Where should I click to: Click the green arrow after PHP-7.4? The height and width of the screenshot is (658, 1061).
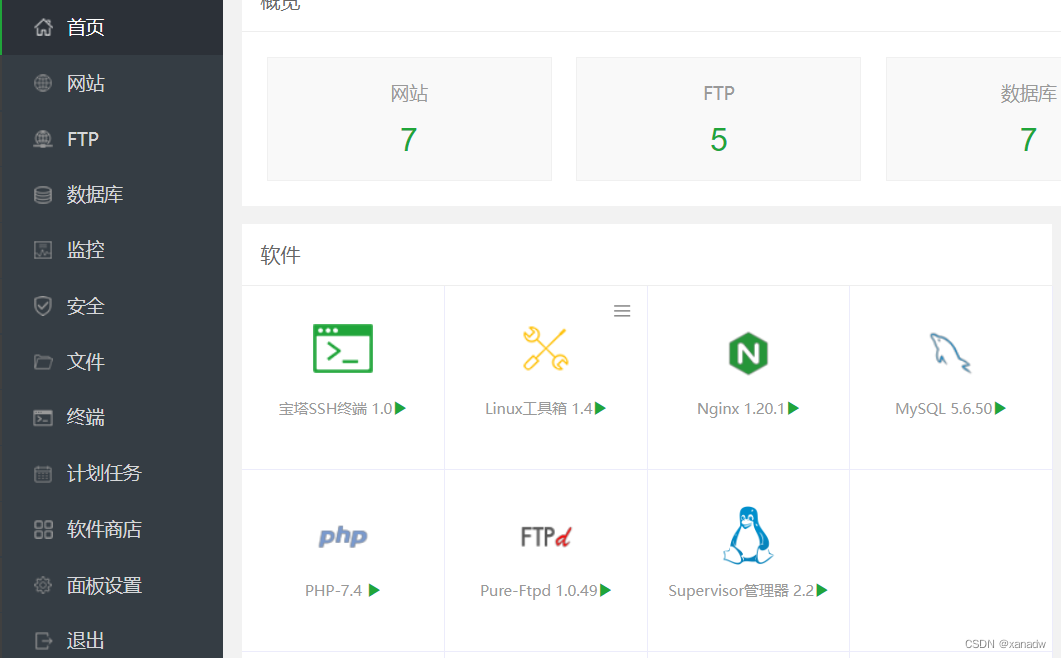[374, 590]
